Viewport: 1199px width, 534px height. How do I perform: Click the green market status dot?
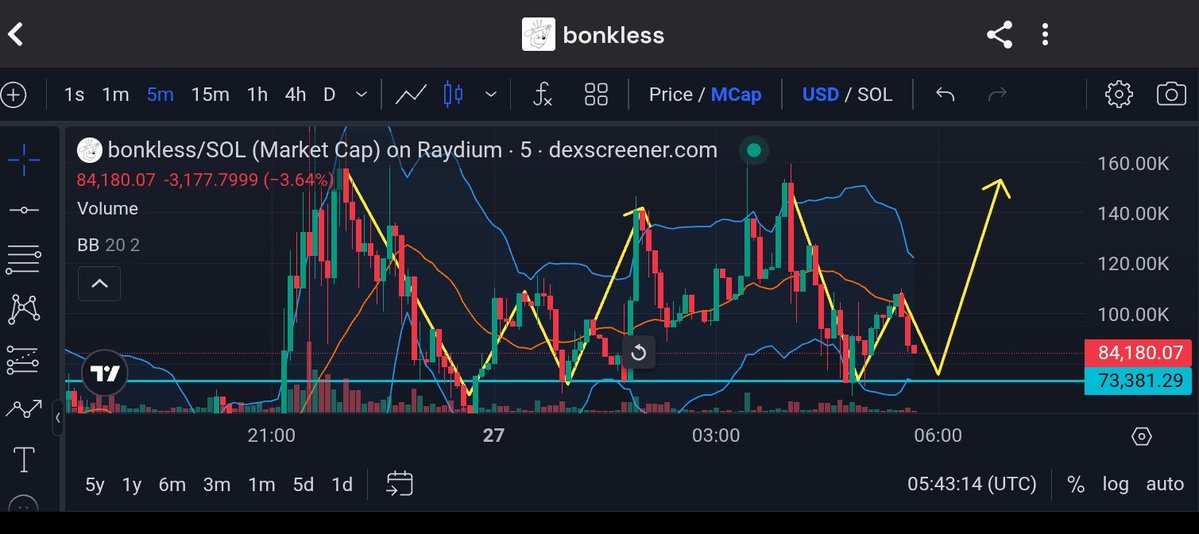tap(753, 150)
